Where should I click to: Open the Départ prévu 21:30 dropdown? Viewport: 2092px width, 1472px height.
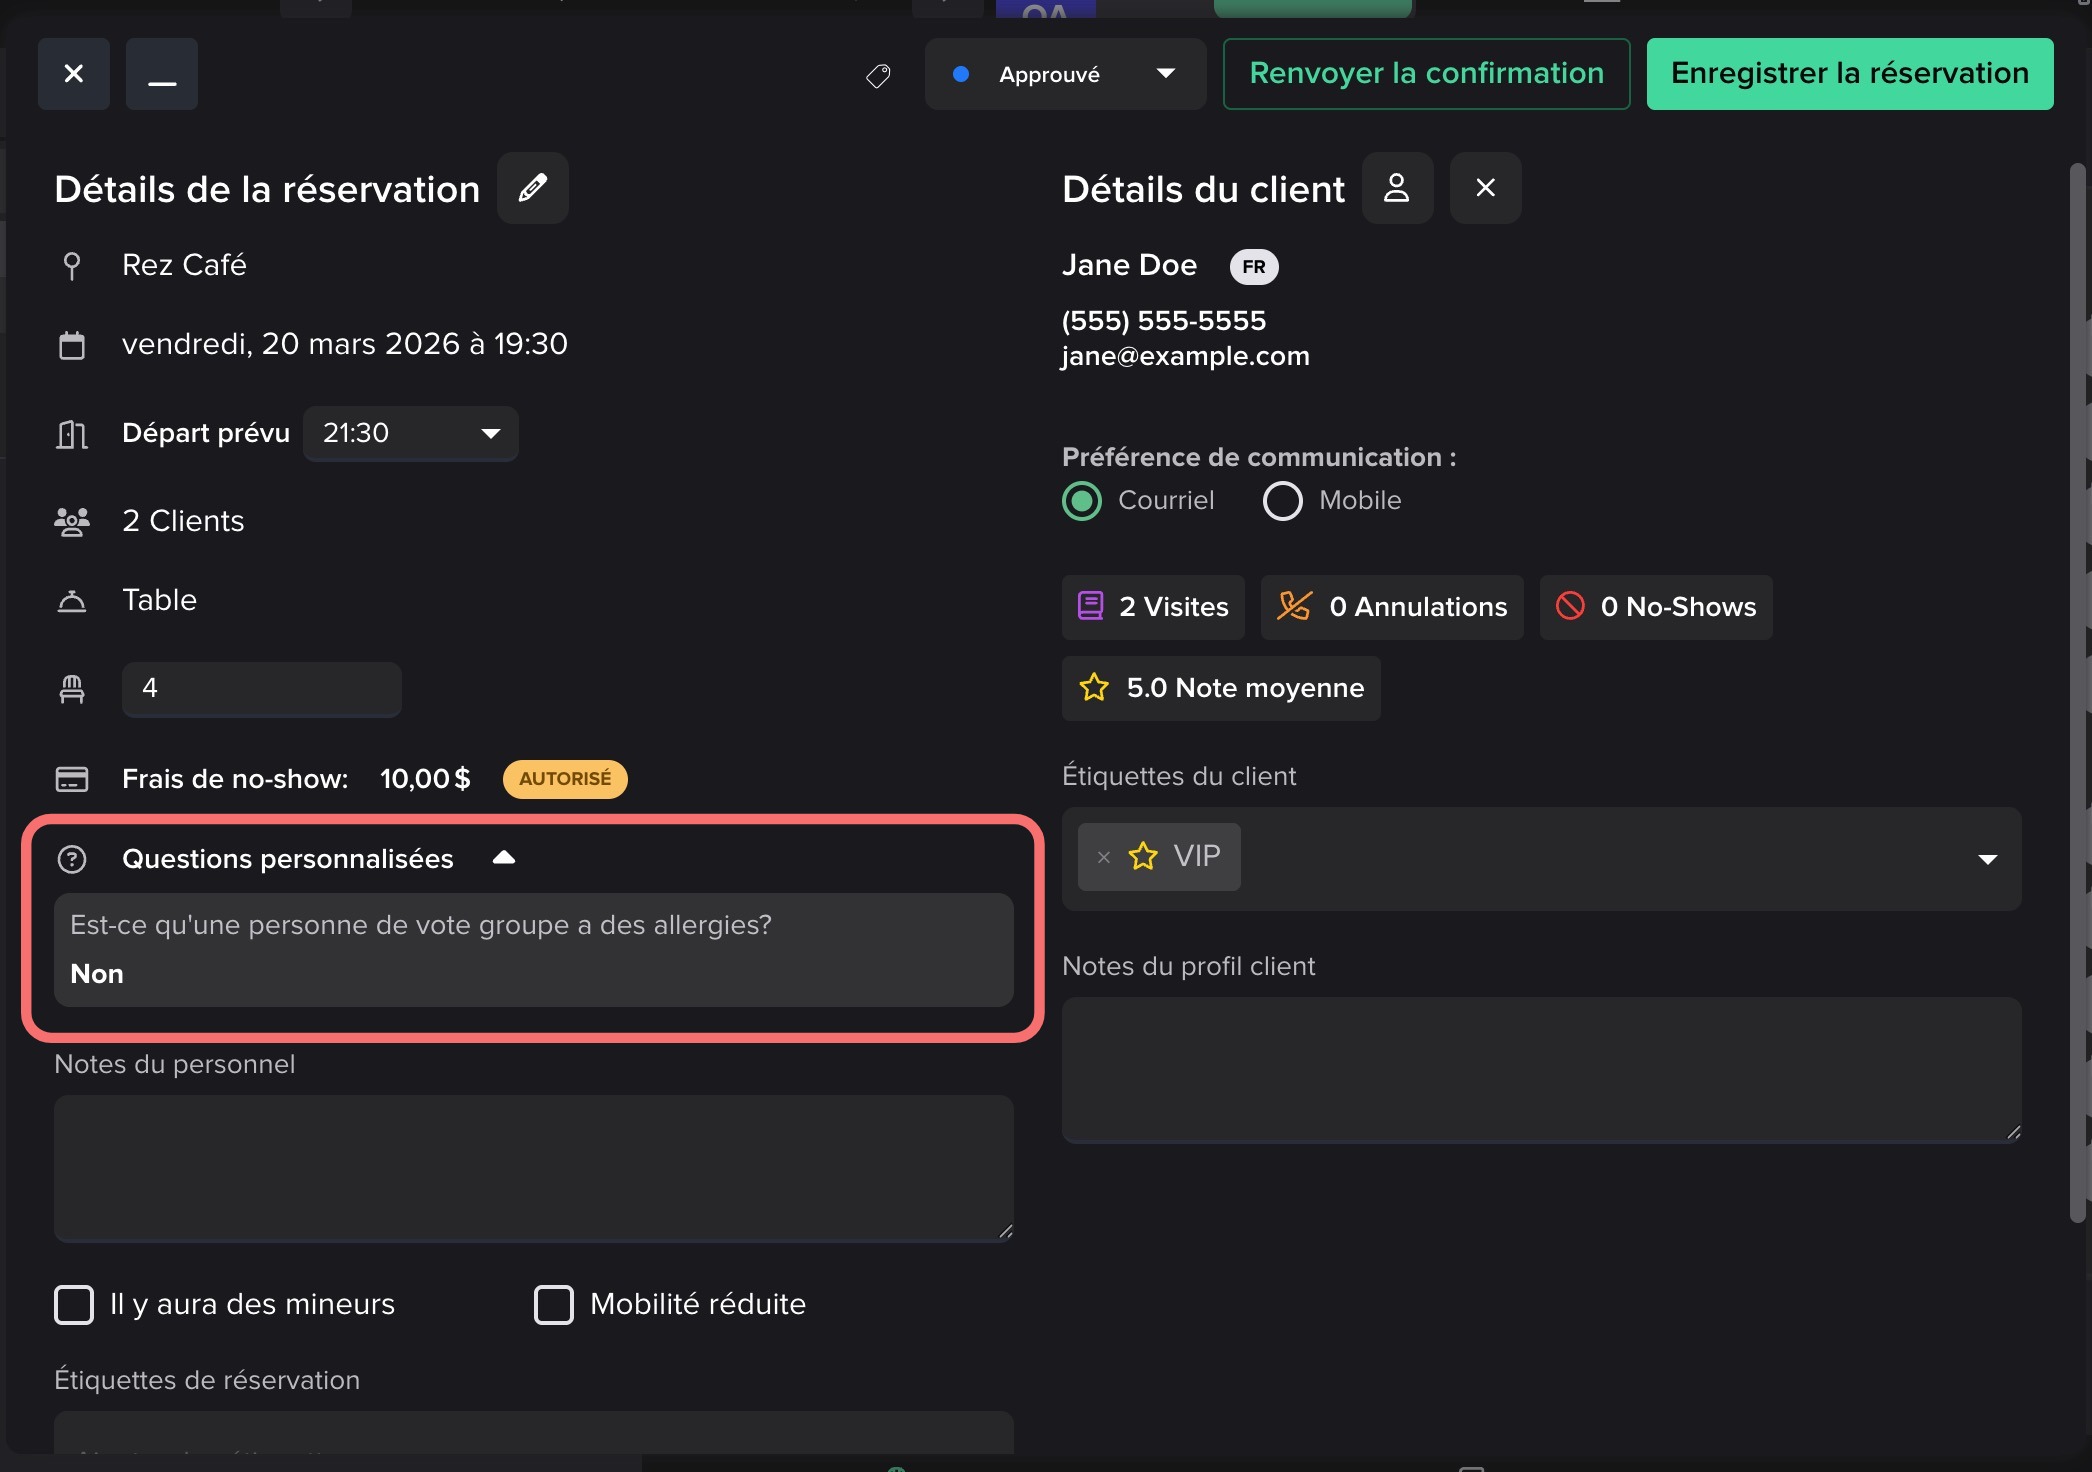pos(411,433)
